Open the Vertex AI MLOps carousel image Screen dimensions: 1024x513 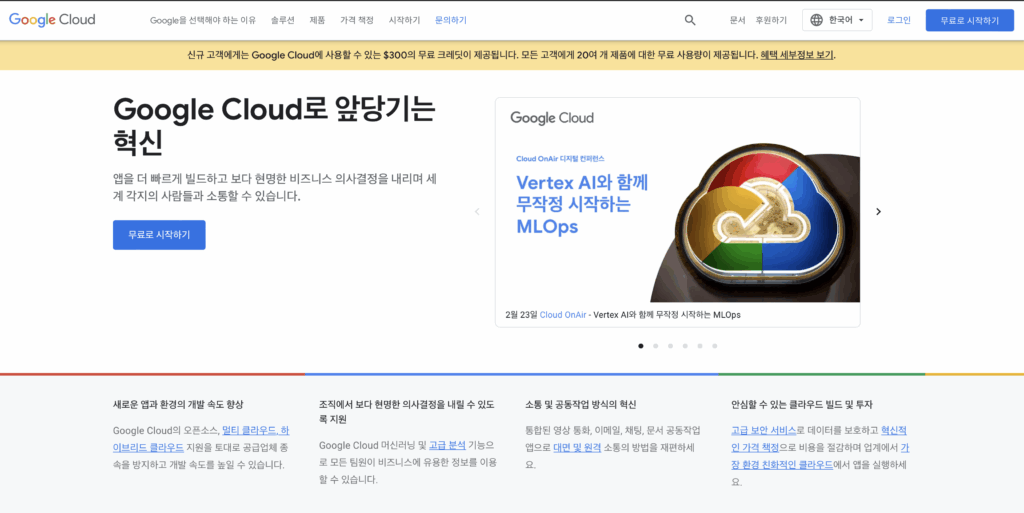677,200
